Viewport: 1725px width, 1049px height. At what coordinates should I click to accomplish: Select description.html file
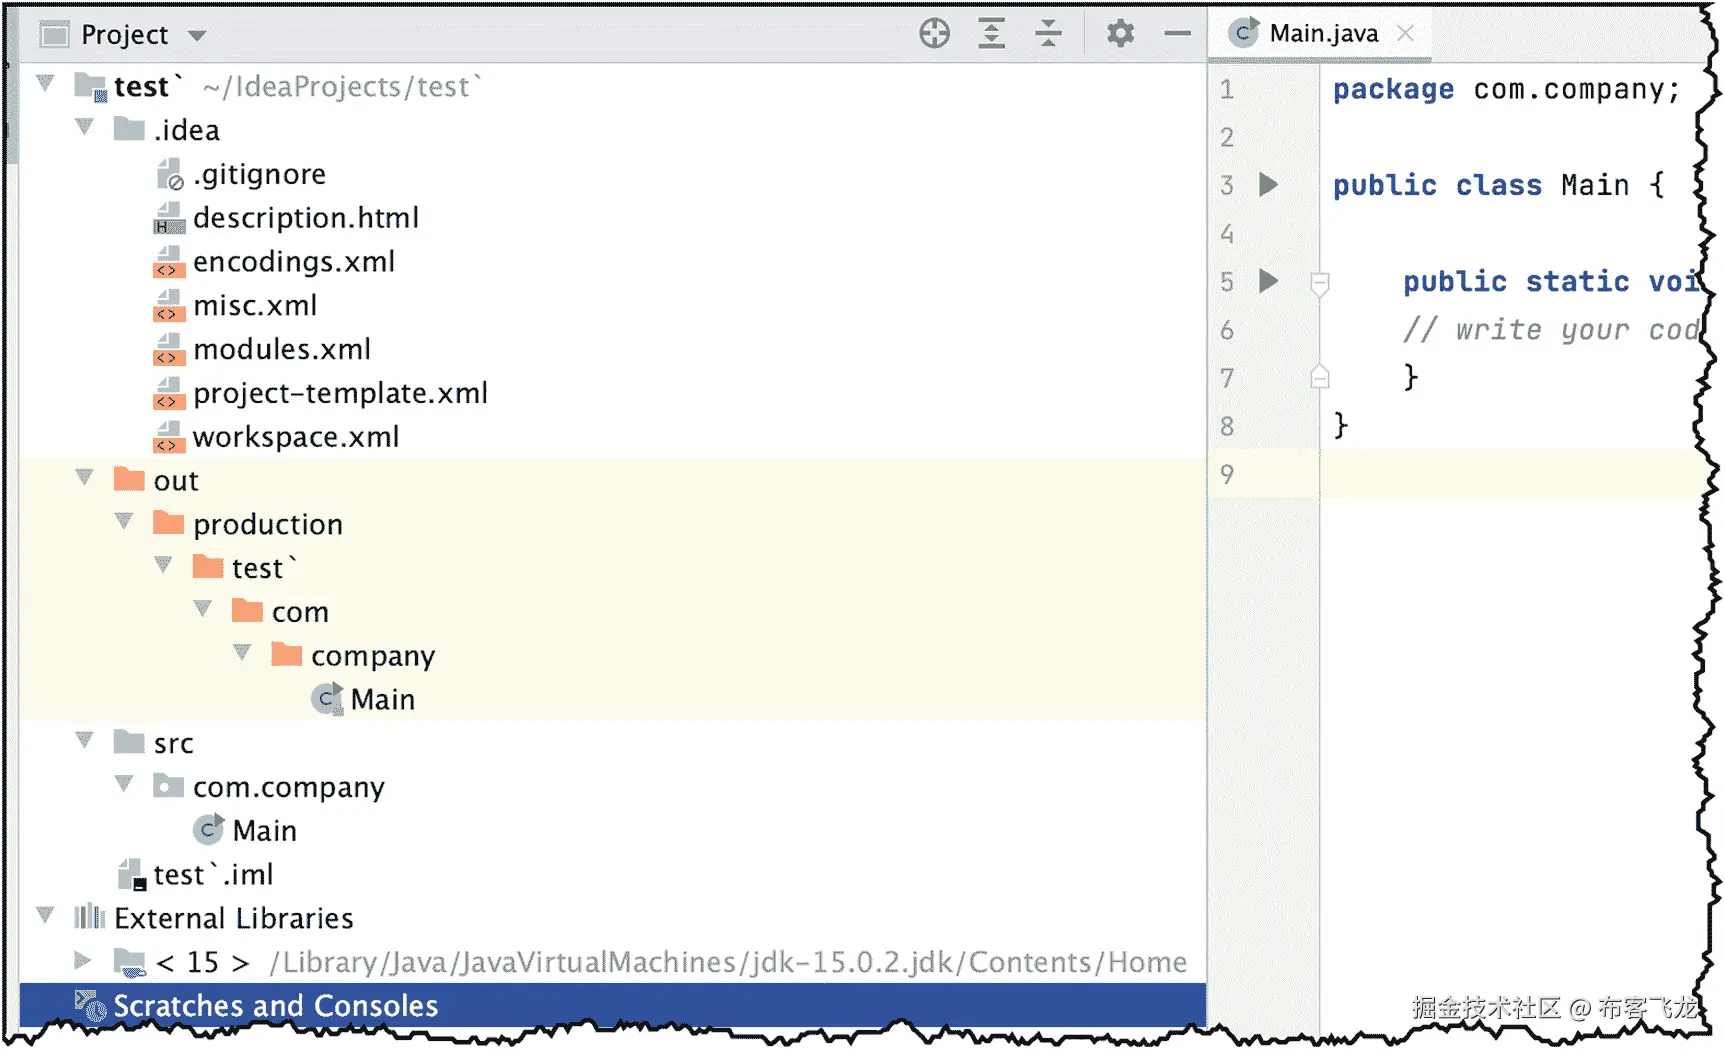[x=306, y=218]
